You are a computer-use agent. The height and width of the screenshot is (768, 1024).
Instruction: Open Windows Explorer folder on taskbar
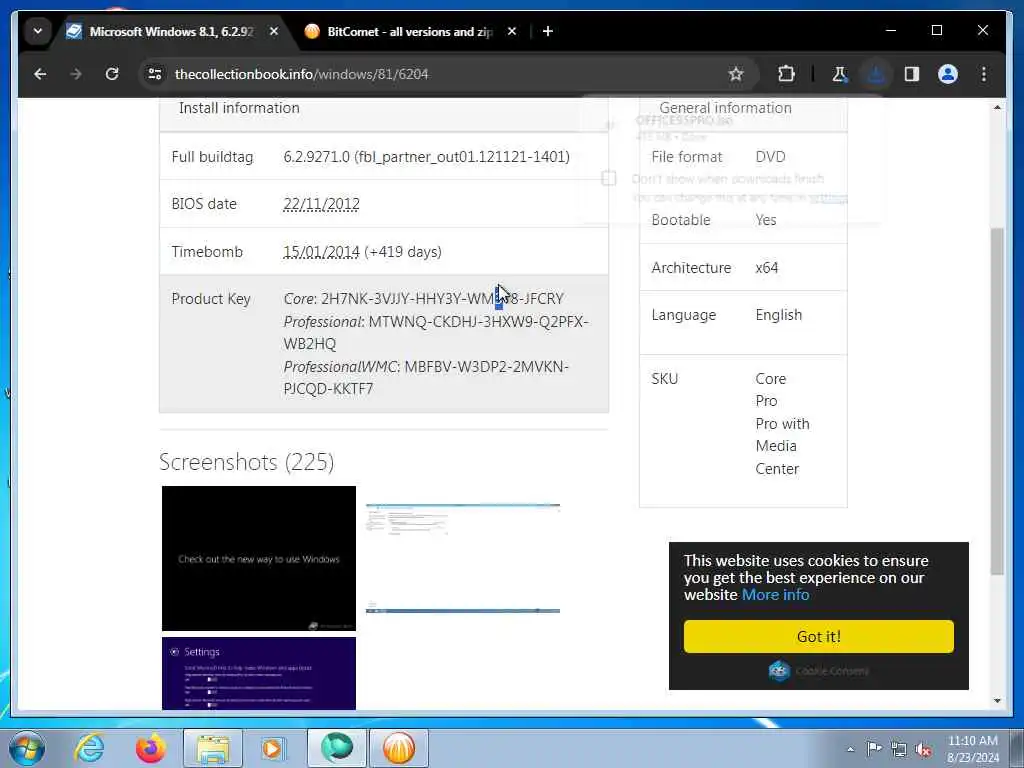213,748
